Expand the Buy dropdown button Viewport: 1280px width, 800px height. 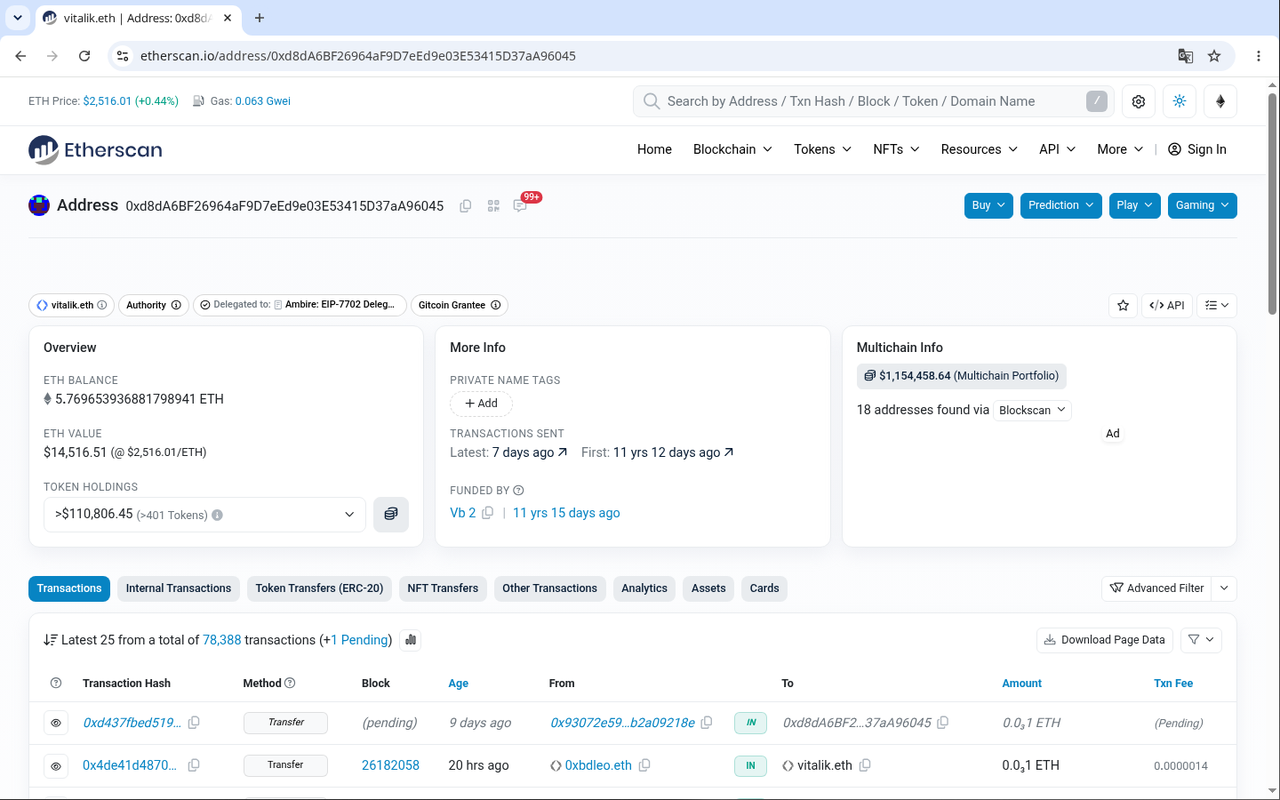tap(989, 205)
